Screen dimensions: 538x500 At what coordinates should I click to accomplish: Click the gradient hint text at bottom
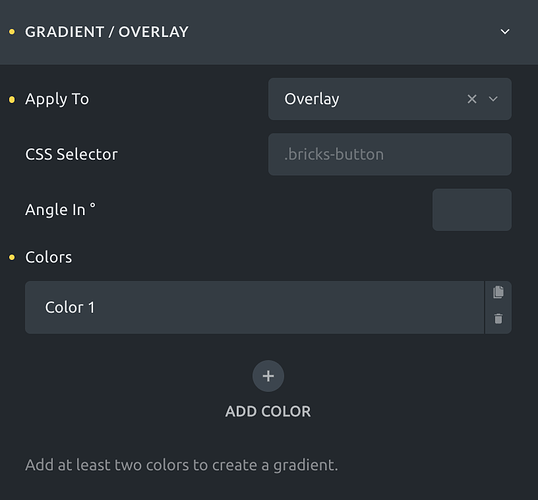(x=182, y=465)
